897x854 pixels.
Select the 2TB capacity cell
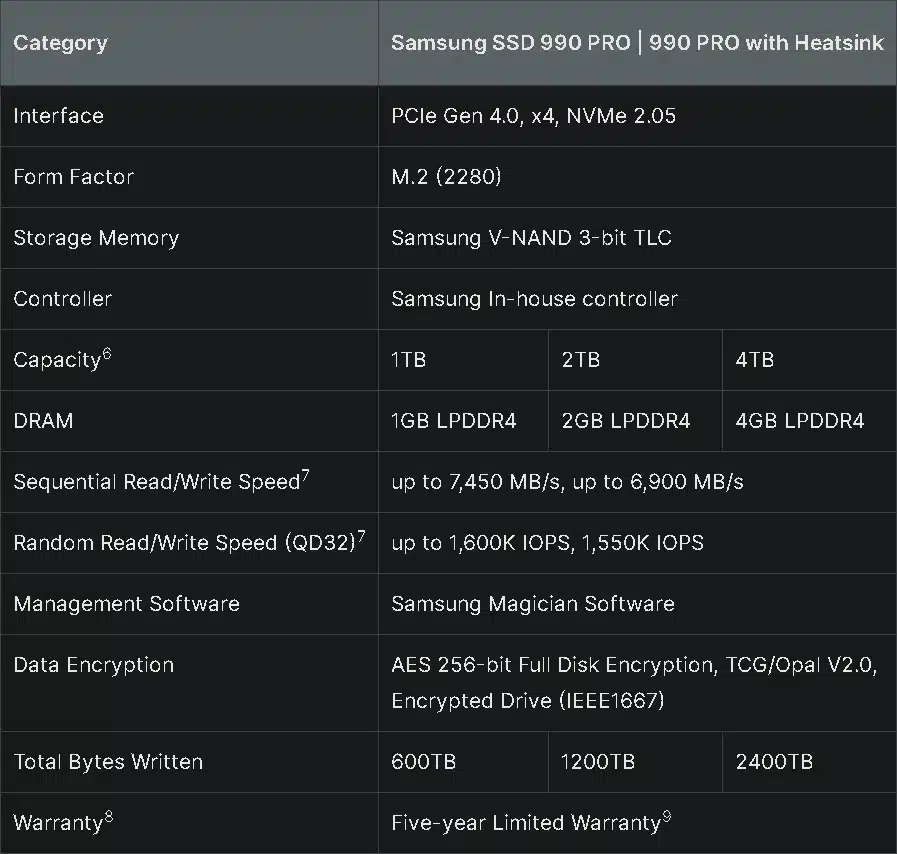click(x=581, y=360)
